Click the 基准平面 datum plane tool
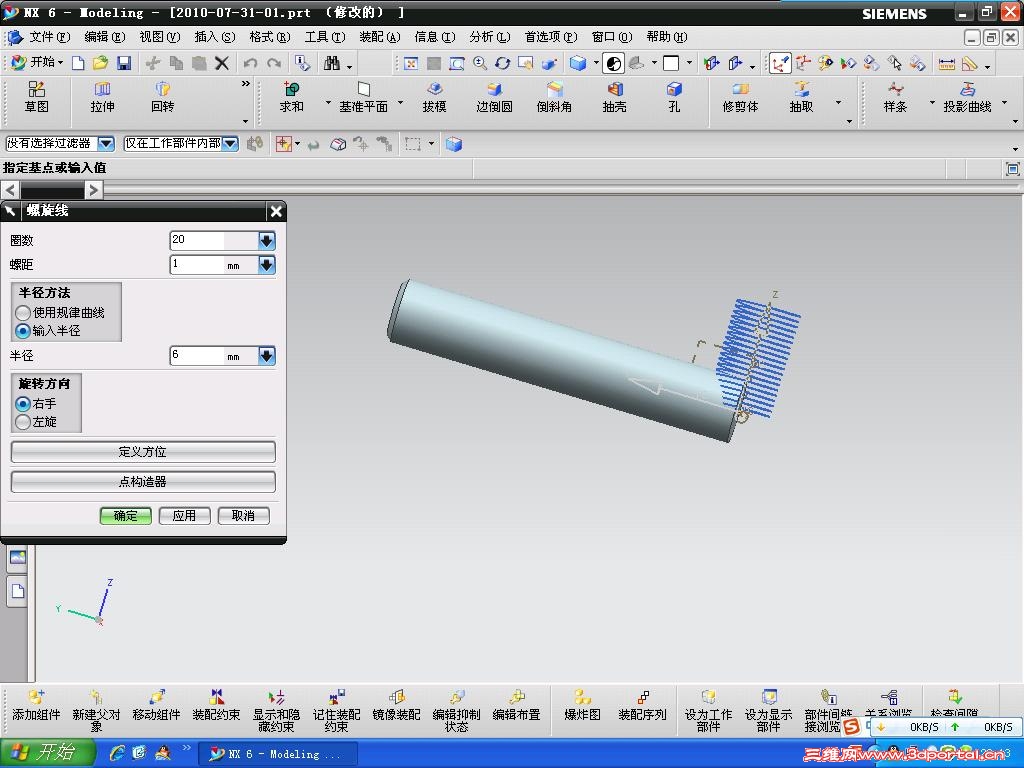 coord(364,97)
